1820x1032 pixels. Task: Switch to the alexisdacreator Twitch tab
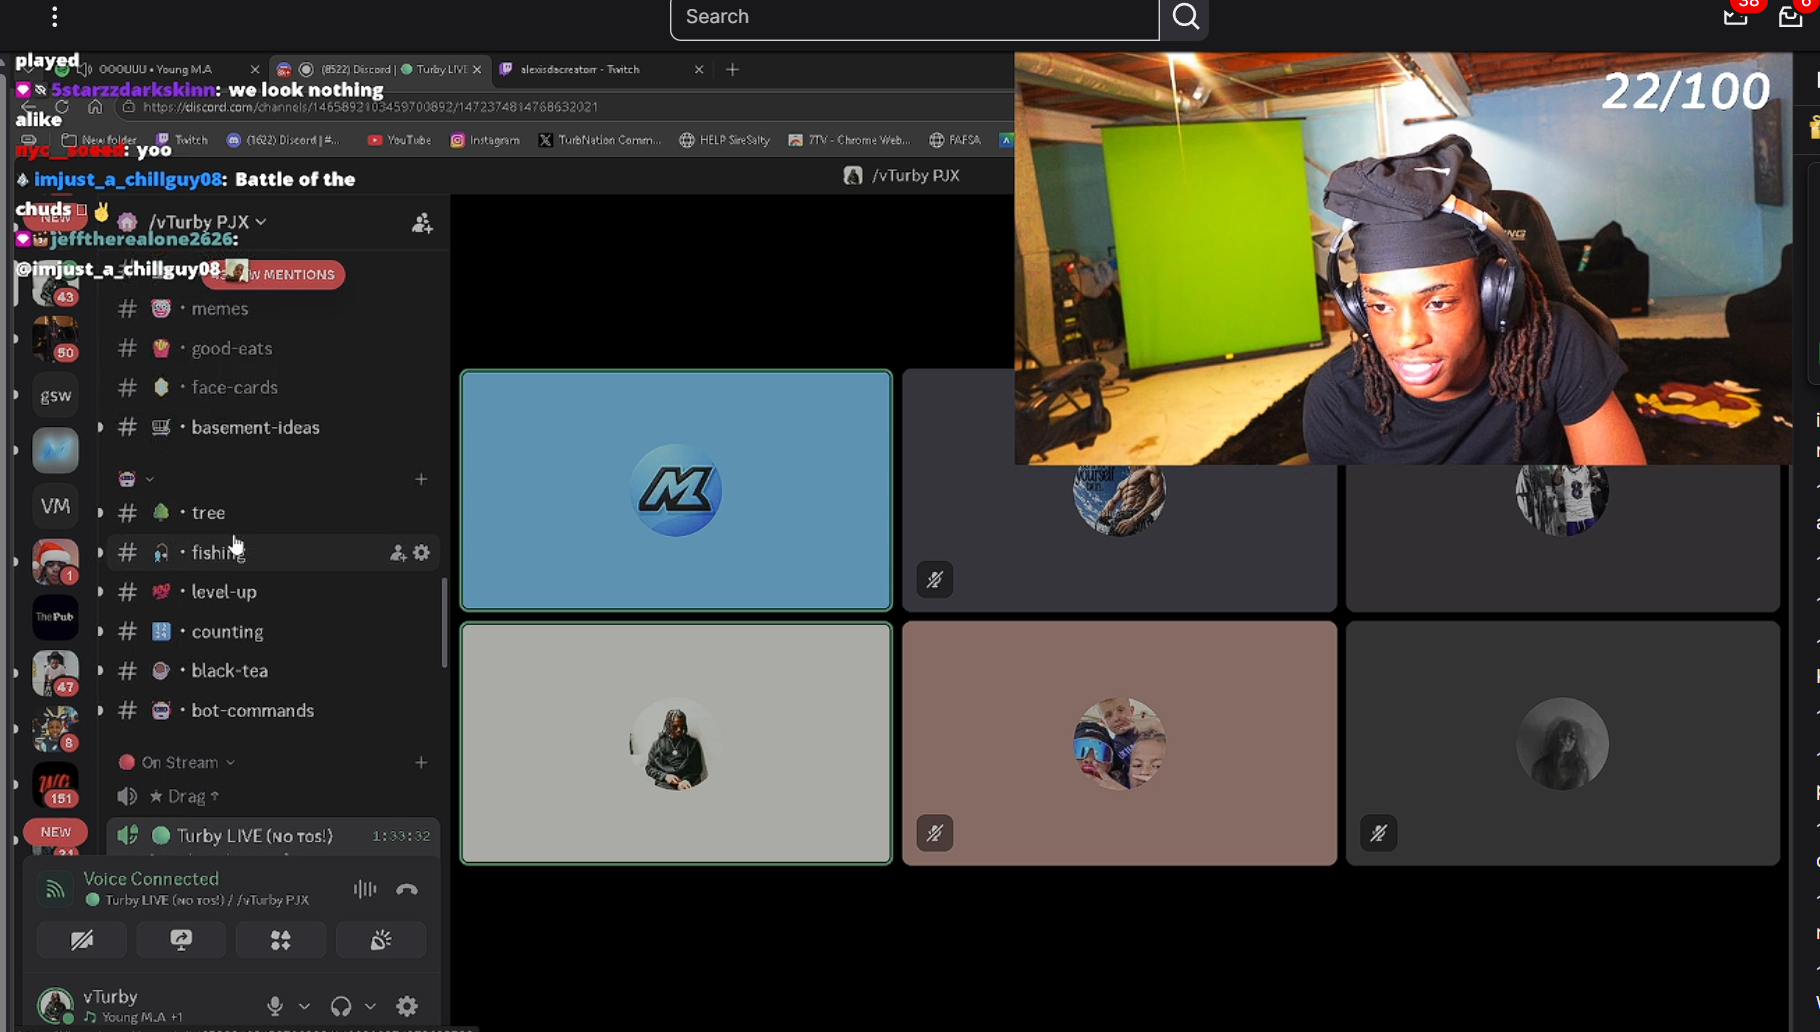point(580,69)
